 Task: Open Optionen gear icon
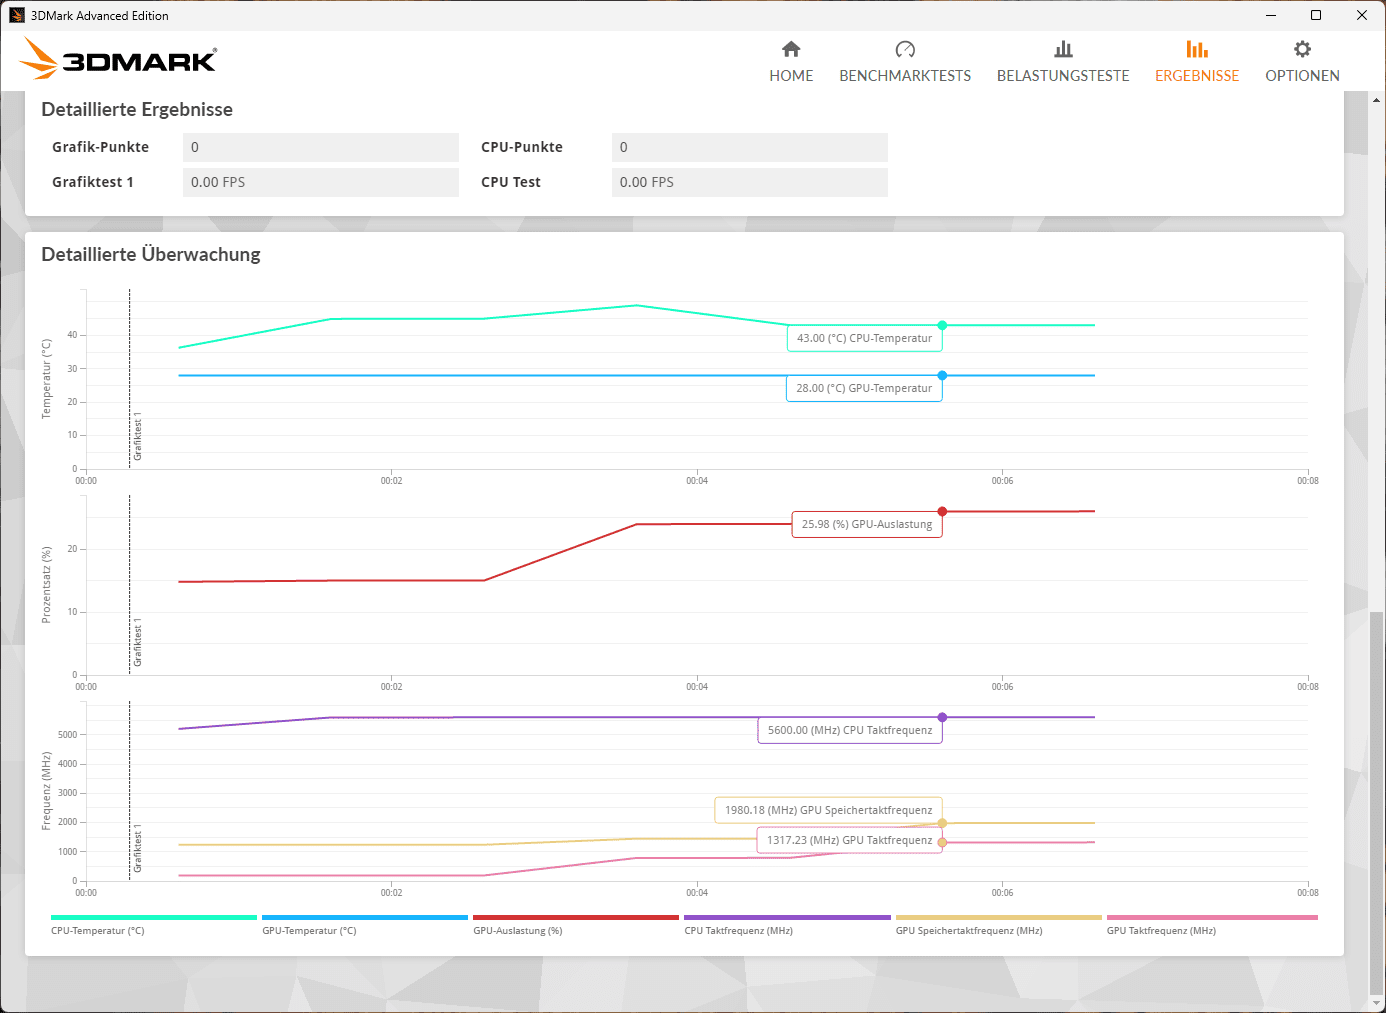1302,49
